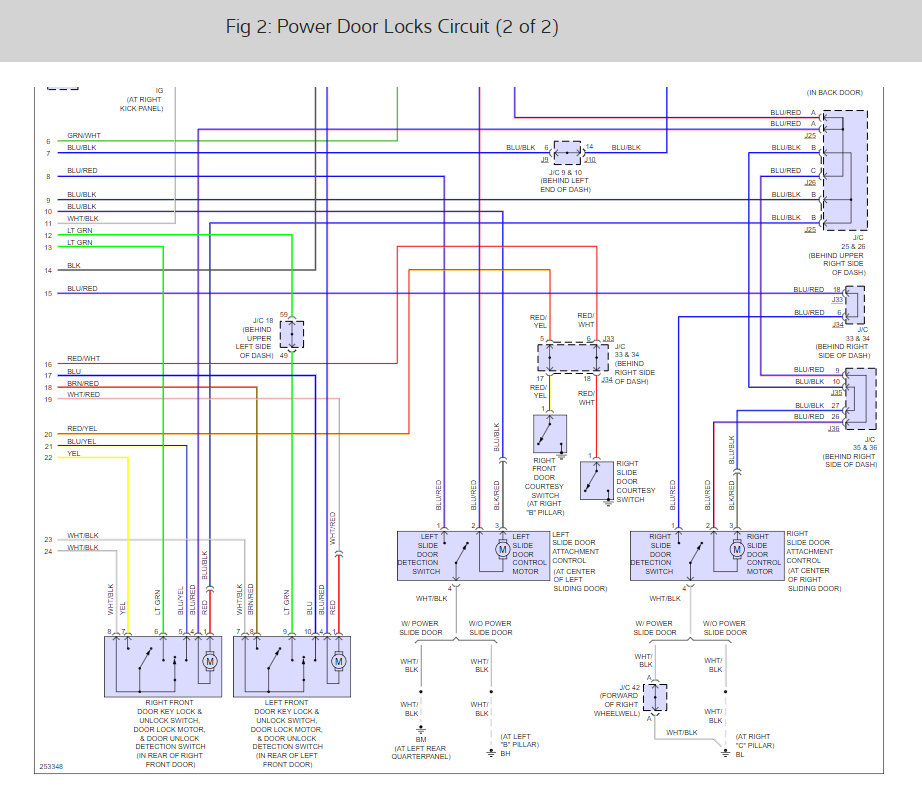Viewport: 922px width, 810px height.
Task: Click the 'BRN/RED' wire label at line 18
Action: point(83,383)
